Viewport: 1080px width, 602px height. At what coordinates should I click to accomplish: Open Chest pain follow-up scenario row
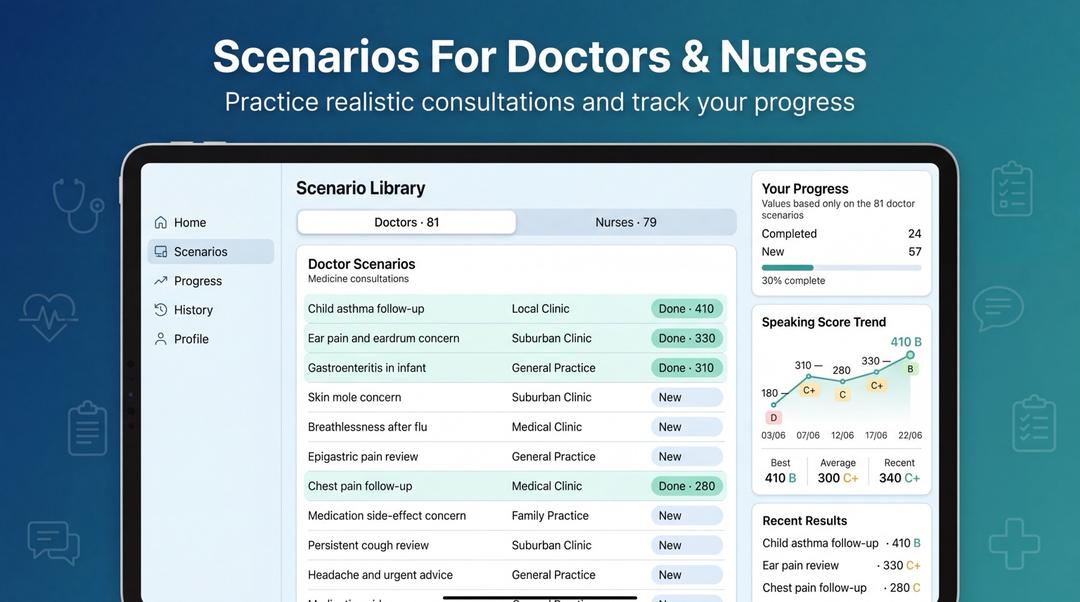515,486
